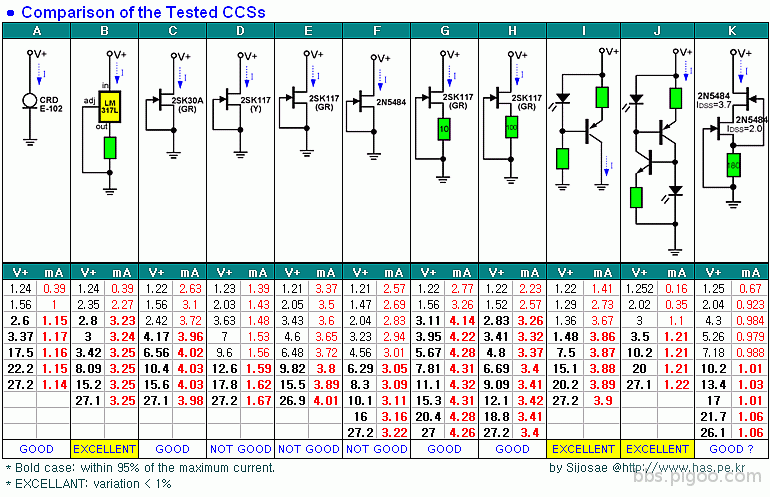The width and height of the screenshot is (770, 497).
Task: Click the 2SK30A (GR) JFET label
Action: coord(187,105)
